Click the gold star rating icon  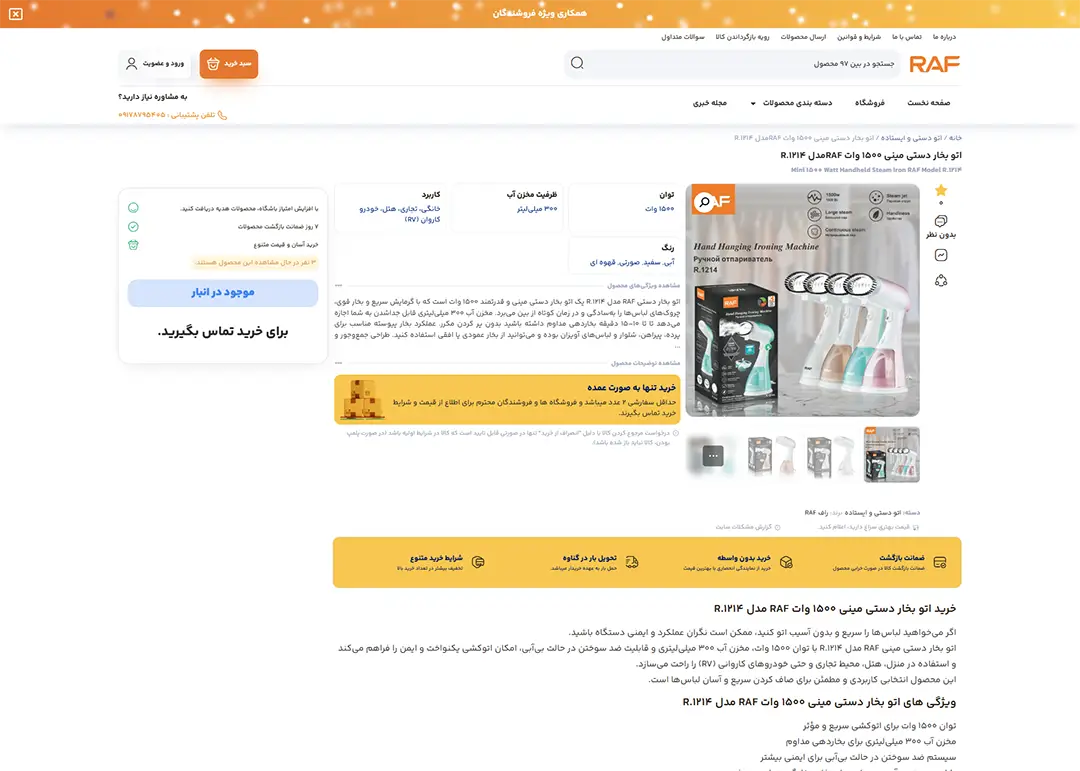click(940, 190)
